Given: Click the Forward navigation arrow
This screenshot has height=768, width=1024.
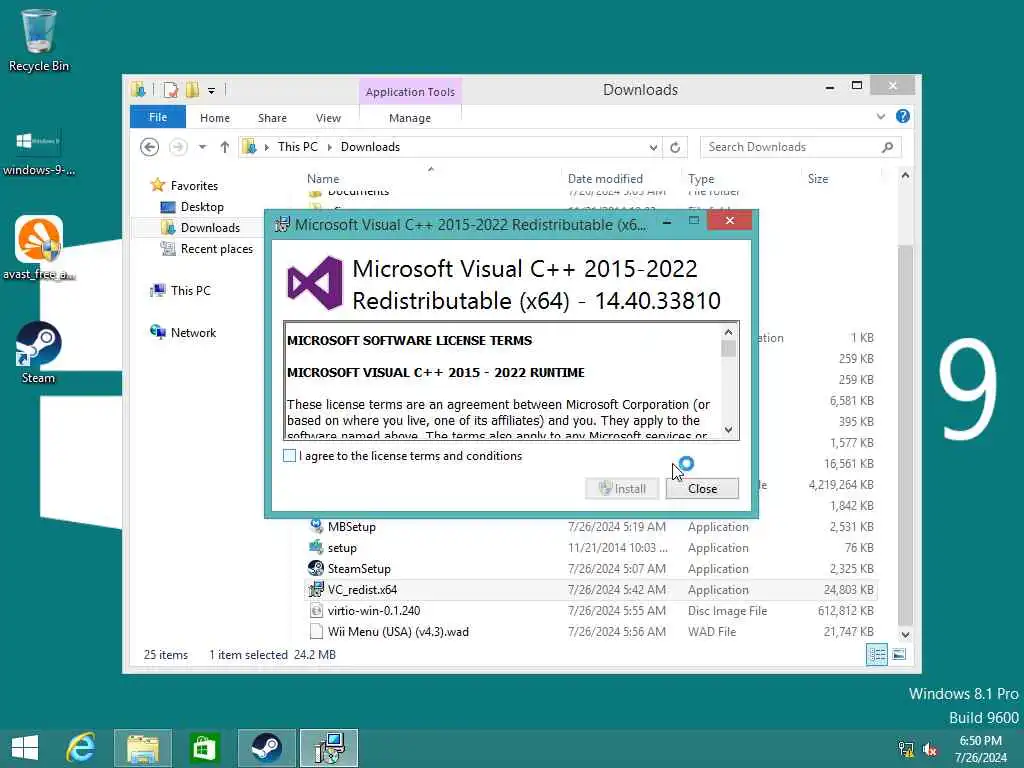Looking at the screenshot, I should tap(178, 147).
